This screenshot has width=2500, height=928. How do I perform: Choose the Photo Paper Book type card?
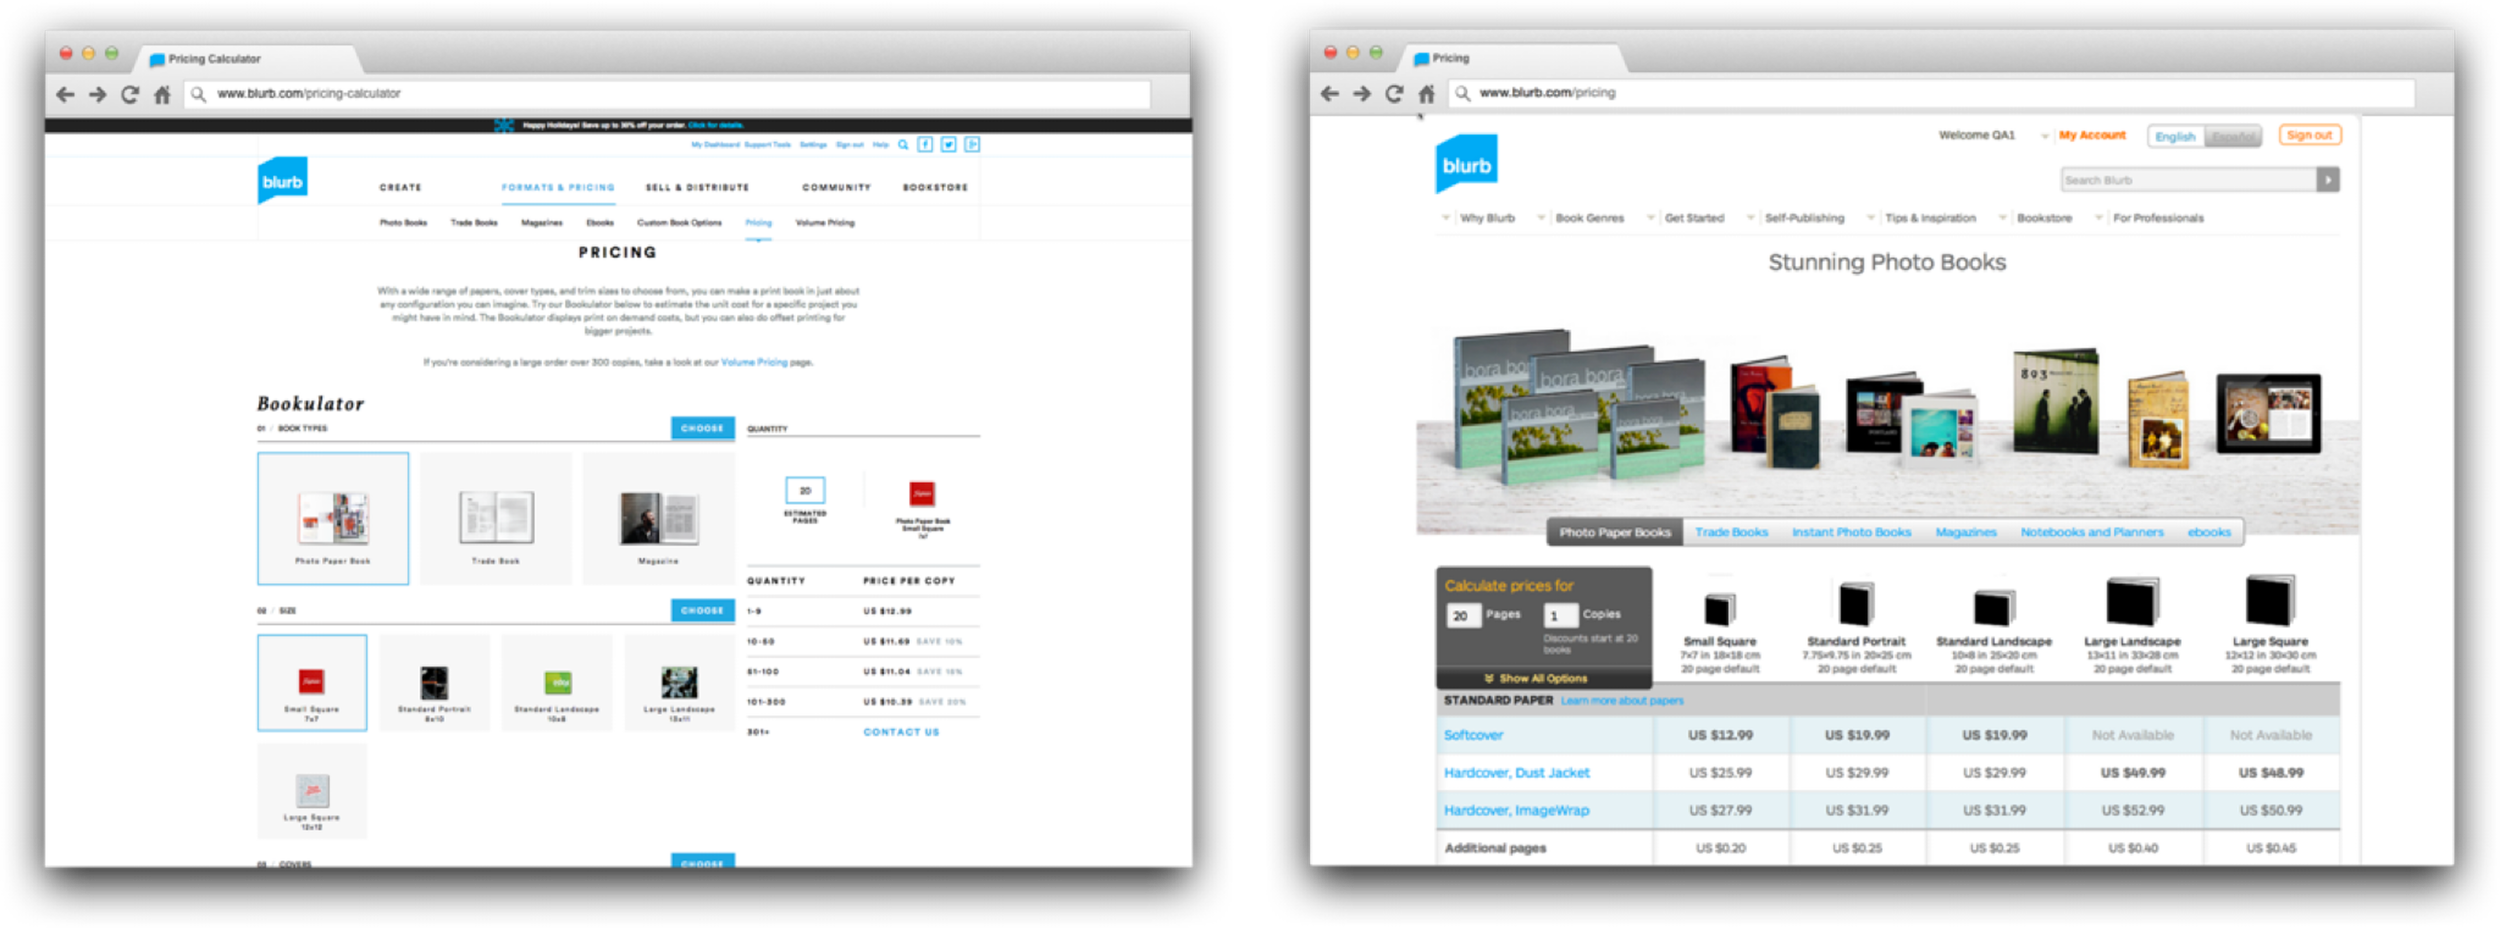(x=333, y=518)
